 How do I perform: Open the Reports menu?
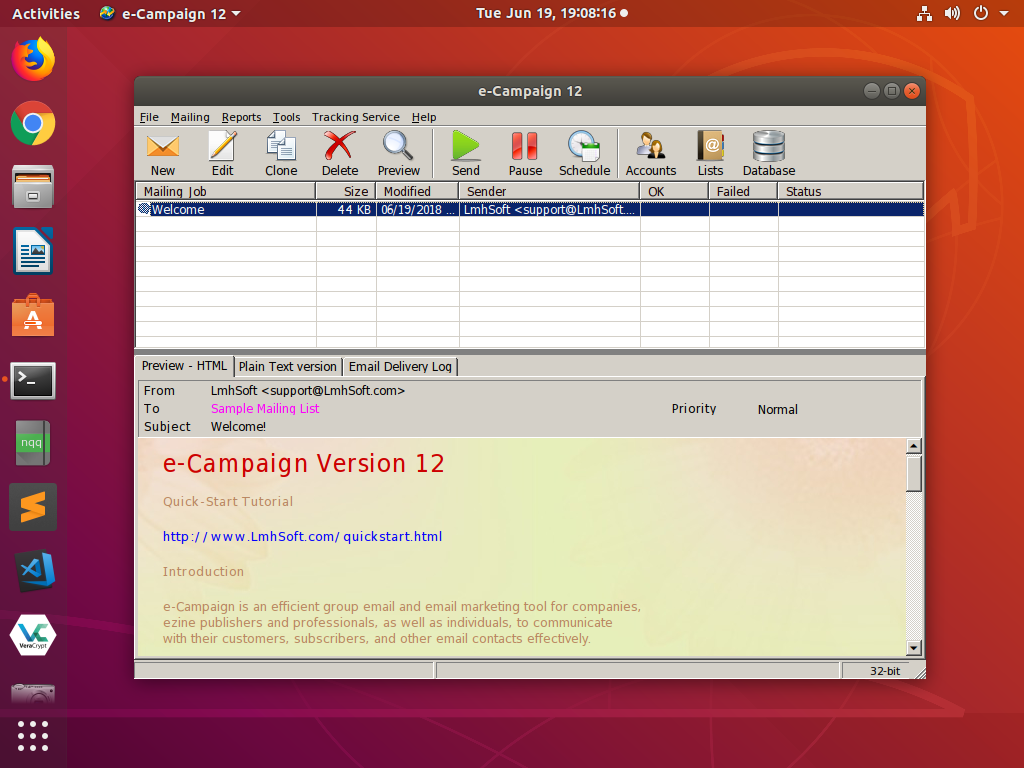click(x=241, y=117)
